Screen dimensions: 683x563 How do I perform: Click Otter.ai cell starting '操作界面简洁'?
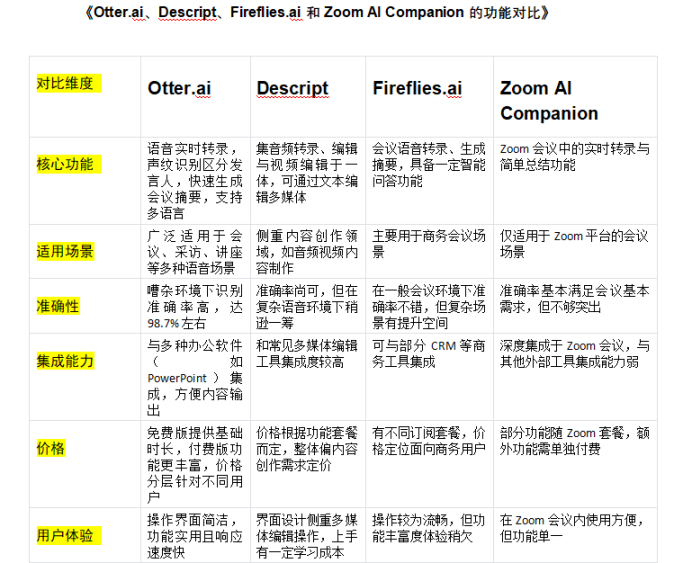pyautogui.click(x=195, y=536)
